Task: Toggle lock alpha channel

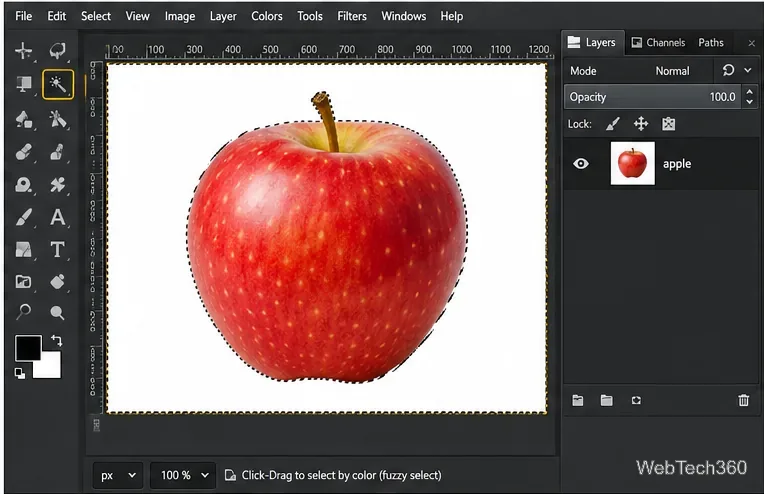Action: tap(668, 124)
